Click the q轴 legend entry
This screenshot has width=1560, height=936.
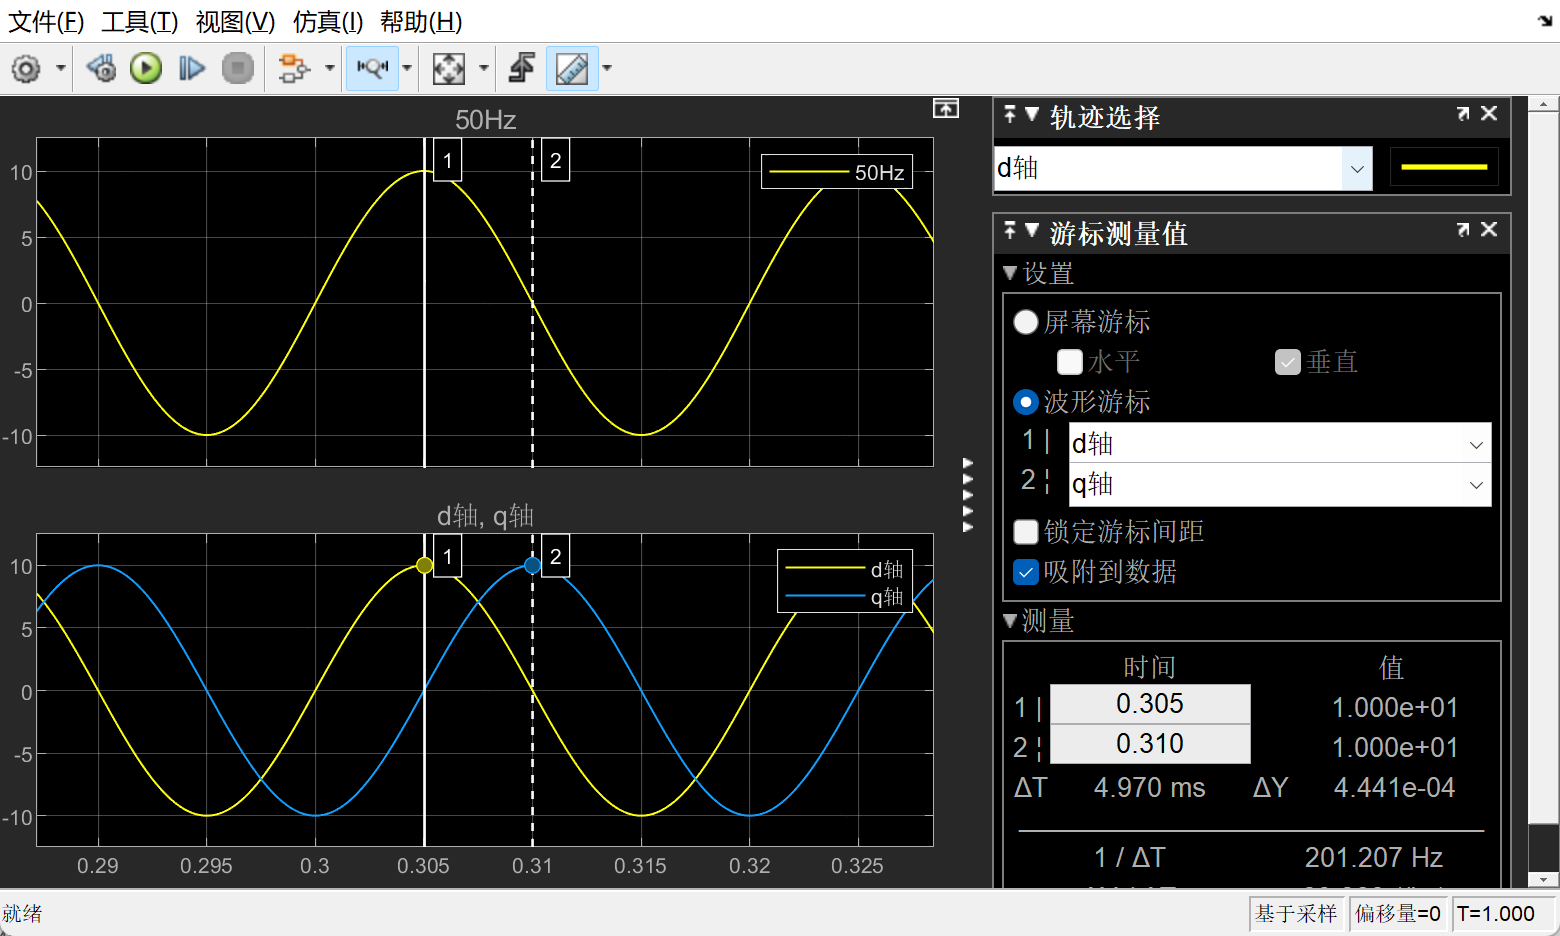coord(845,597)
